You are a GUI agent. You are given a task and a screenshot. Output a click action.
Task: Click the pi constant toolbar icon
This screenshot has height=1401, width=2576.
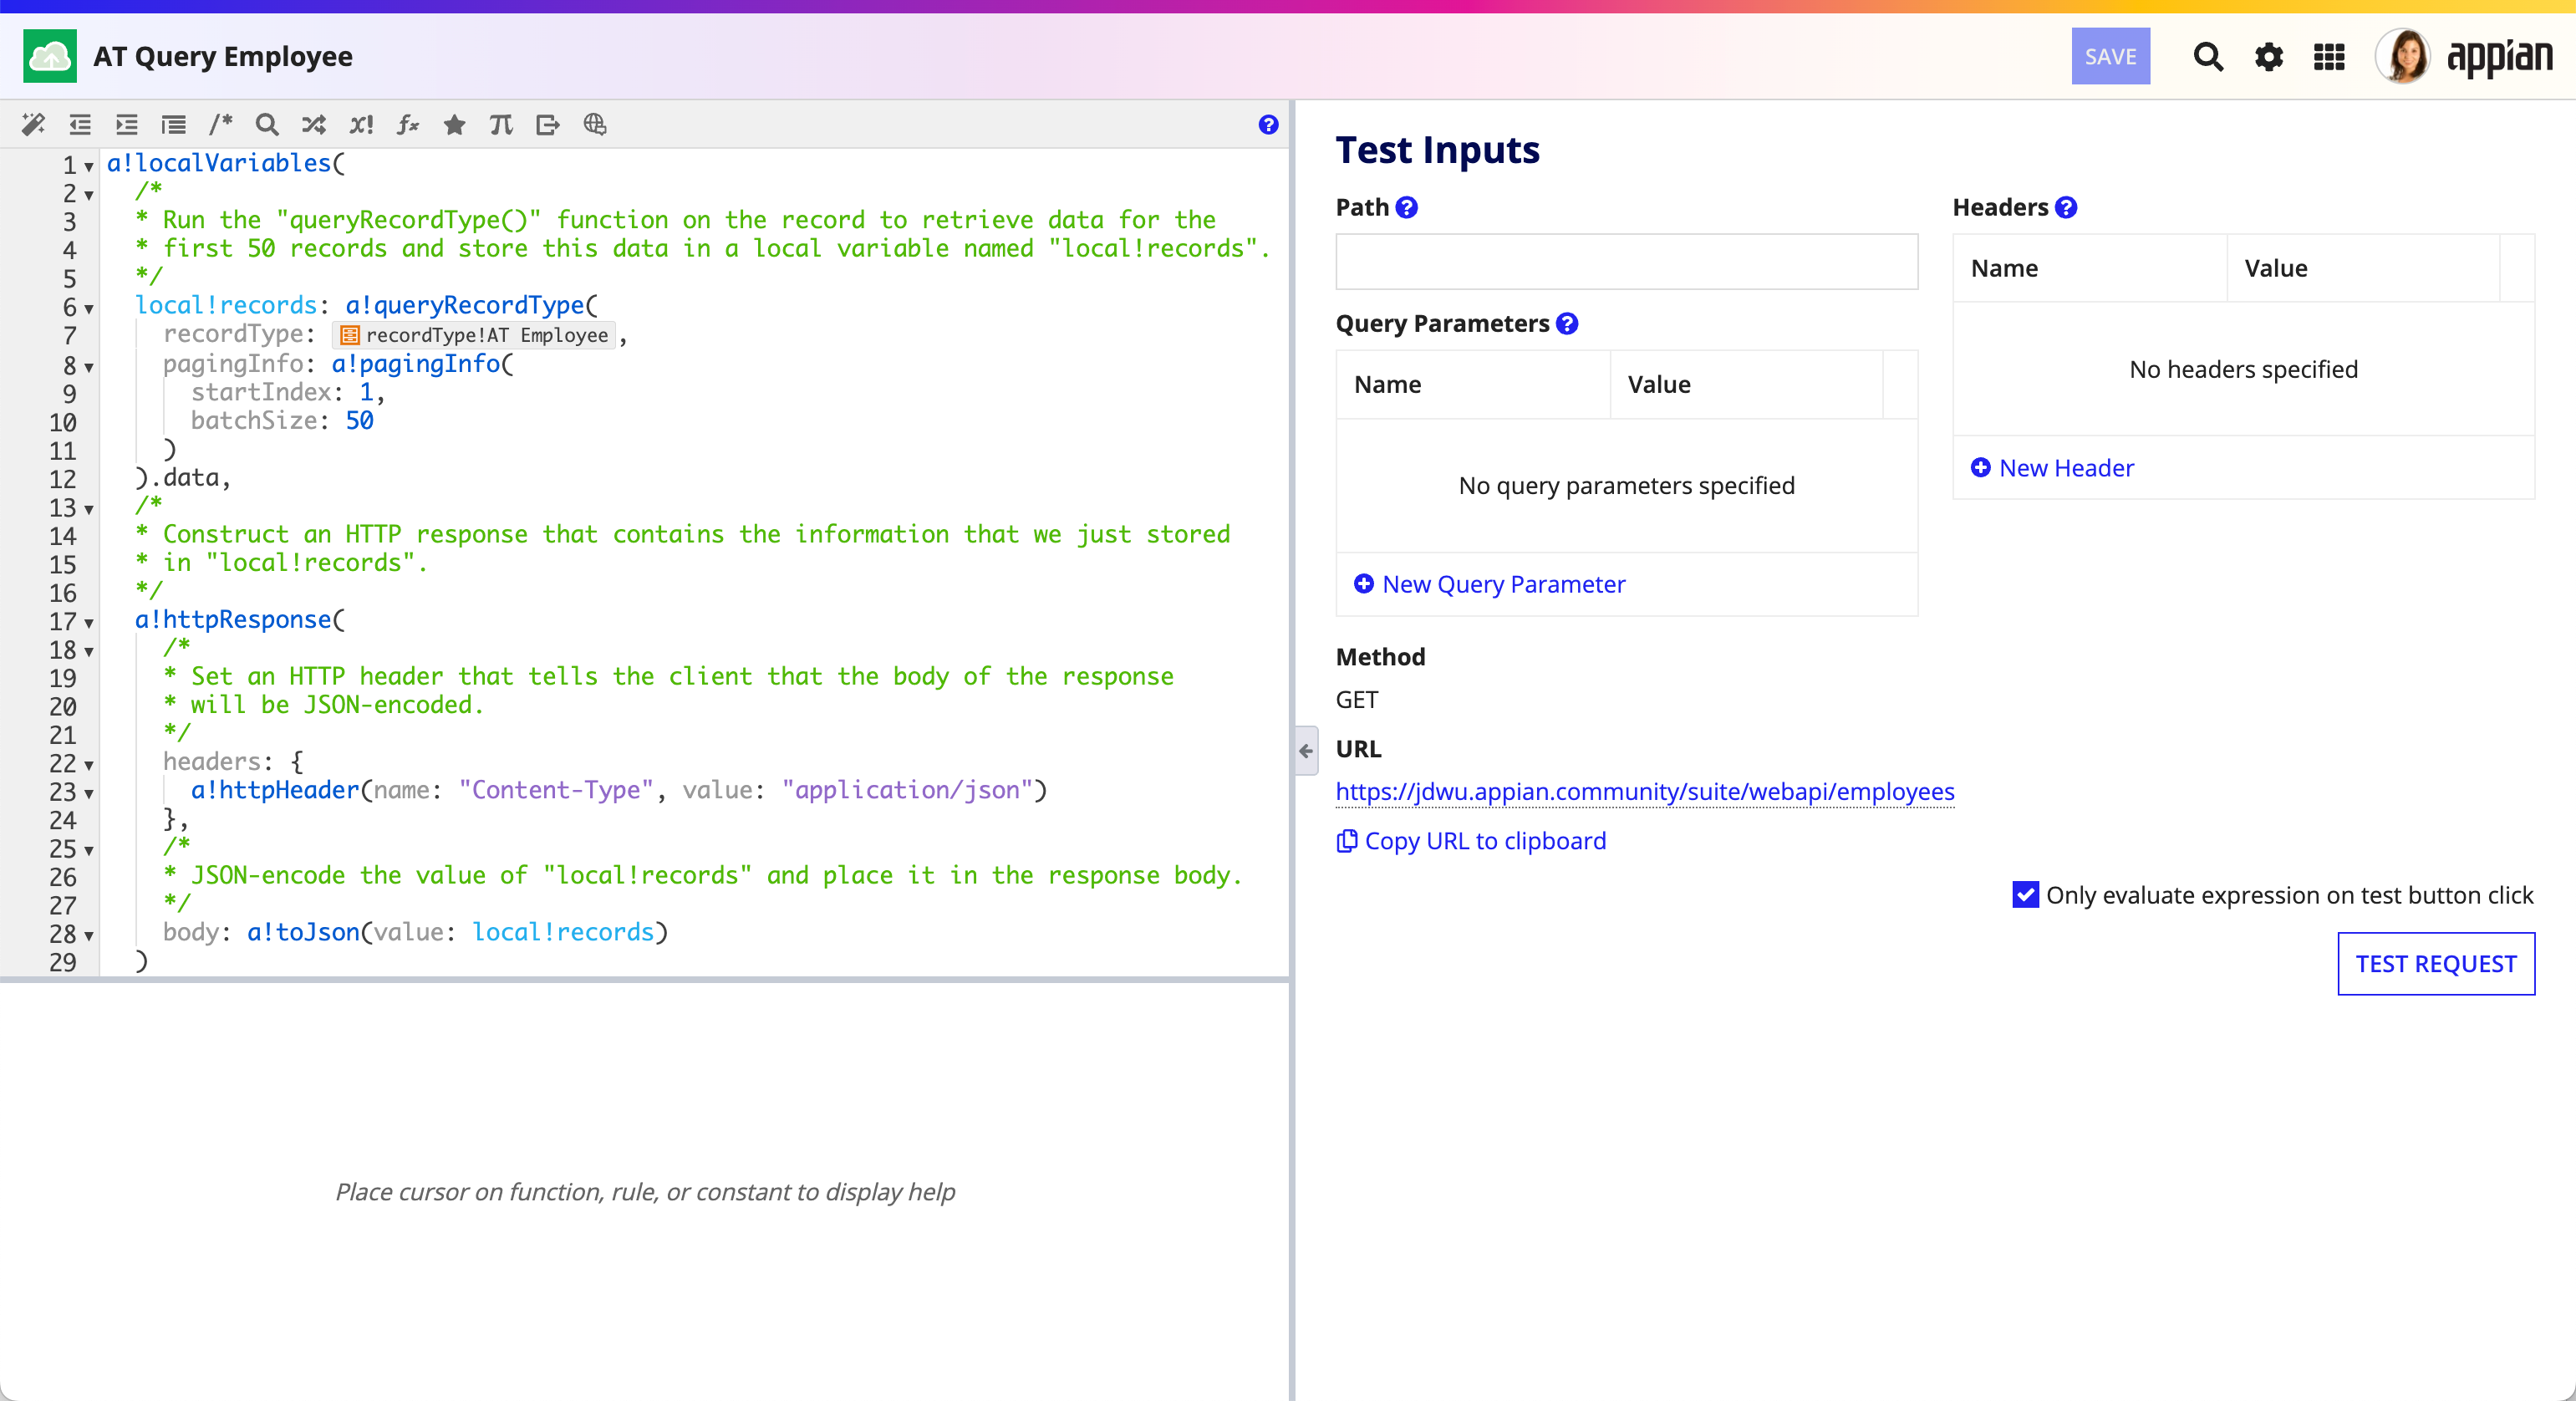point(501,124)
